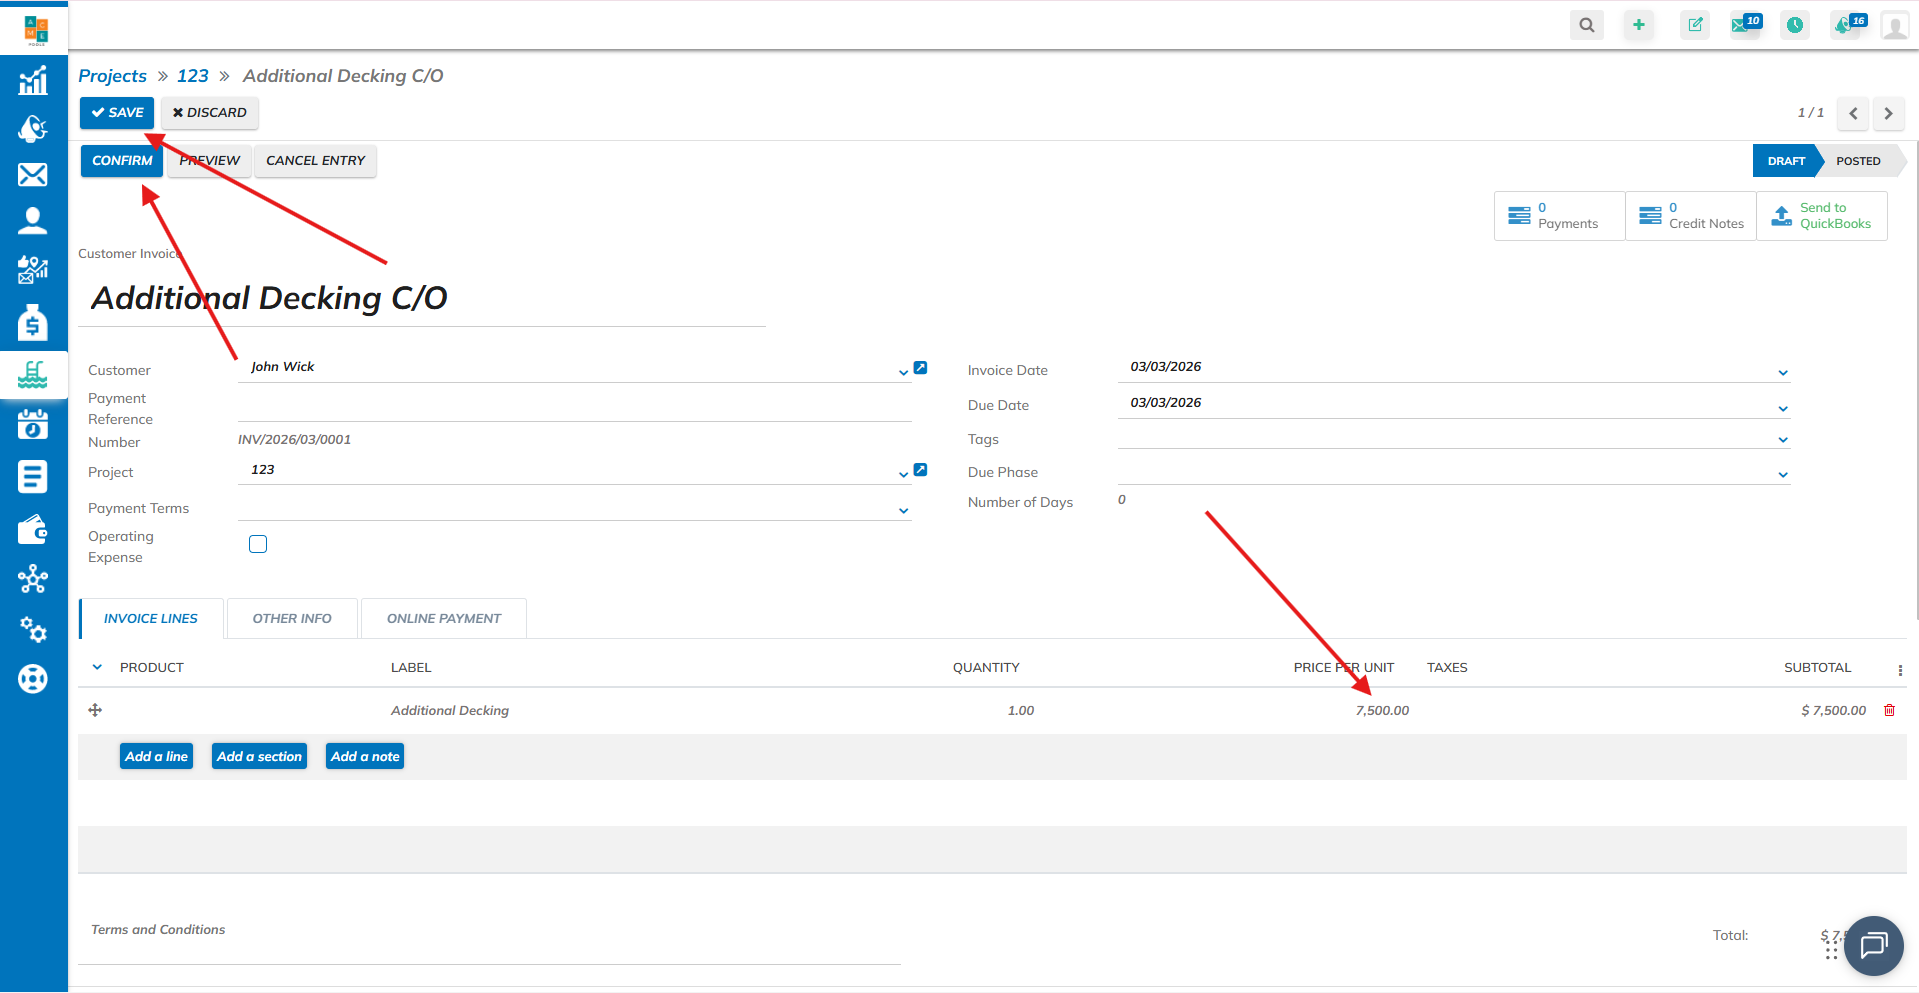The height and width of the screenshot is (993, 1919).
Task: Open the Due Phase dropdown
Action: pos(1782,475)
